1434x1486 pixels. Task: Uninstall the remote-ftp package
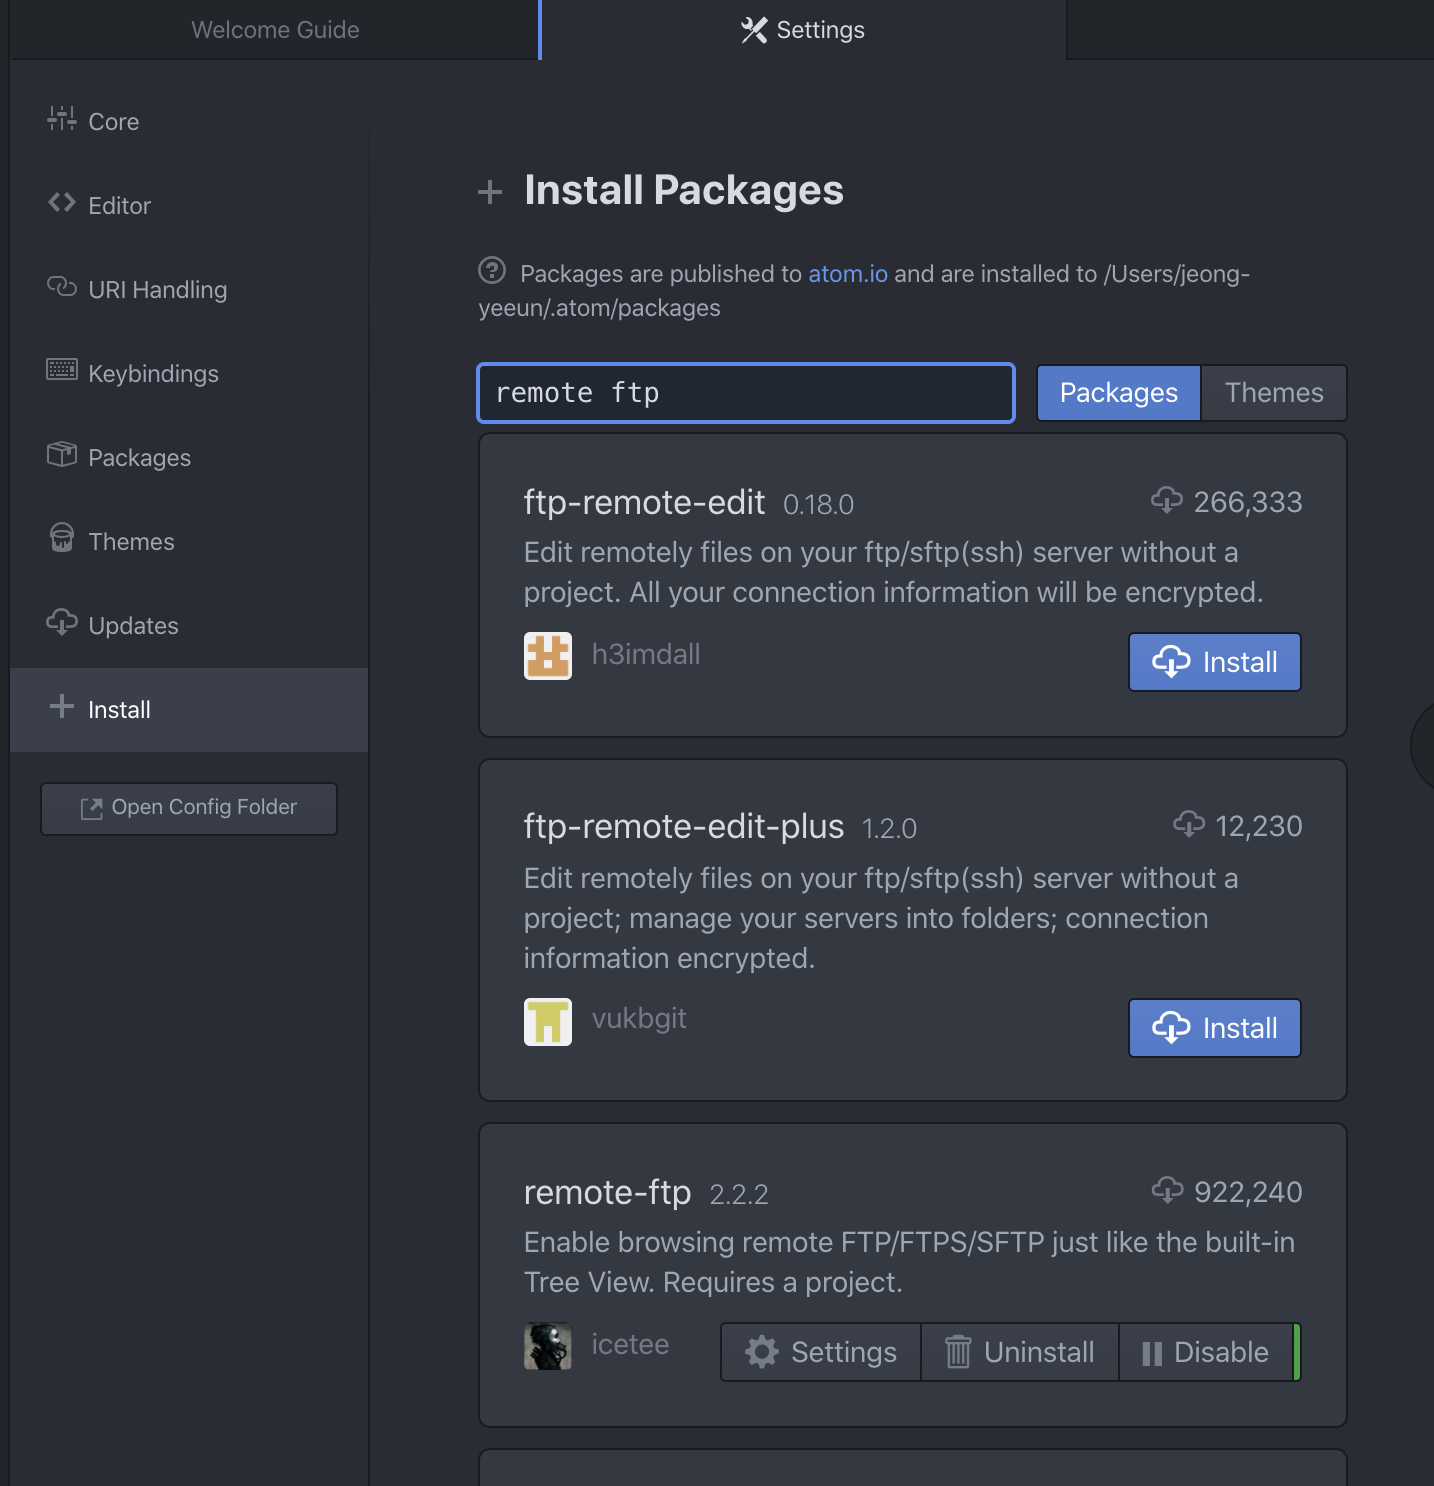point(1019,1352)
